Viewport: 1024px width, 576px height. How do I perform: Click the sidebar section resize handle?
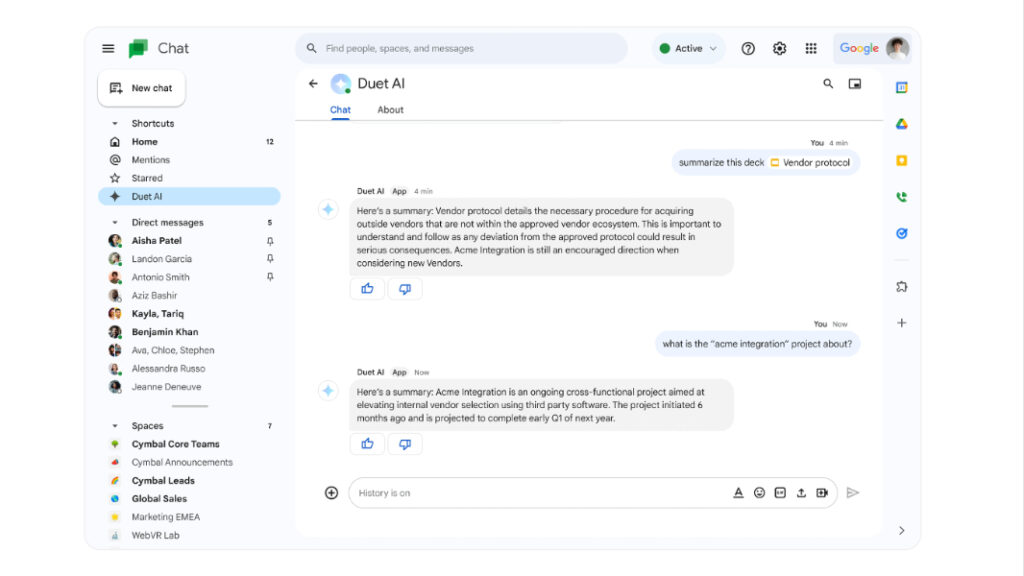point(190,406)
